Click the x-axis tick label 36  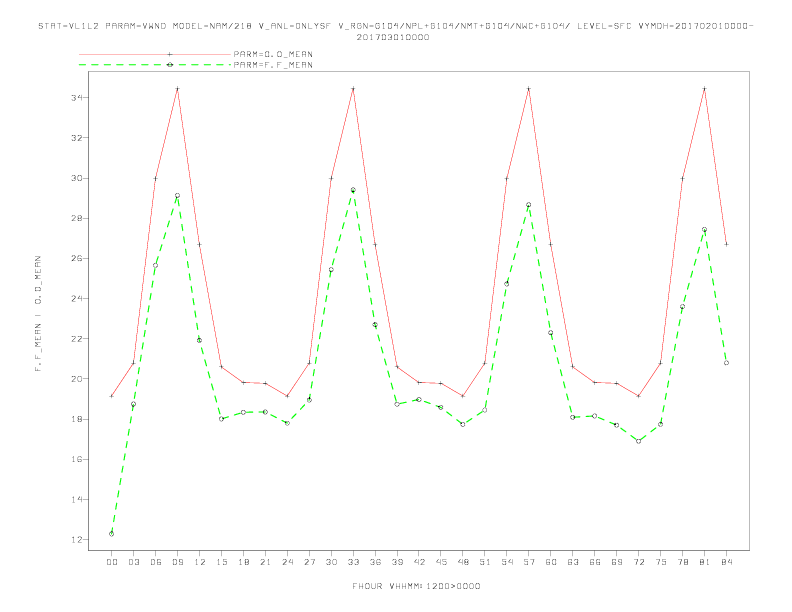tap(375, 562)
